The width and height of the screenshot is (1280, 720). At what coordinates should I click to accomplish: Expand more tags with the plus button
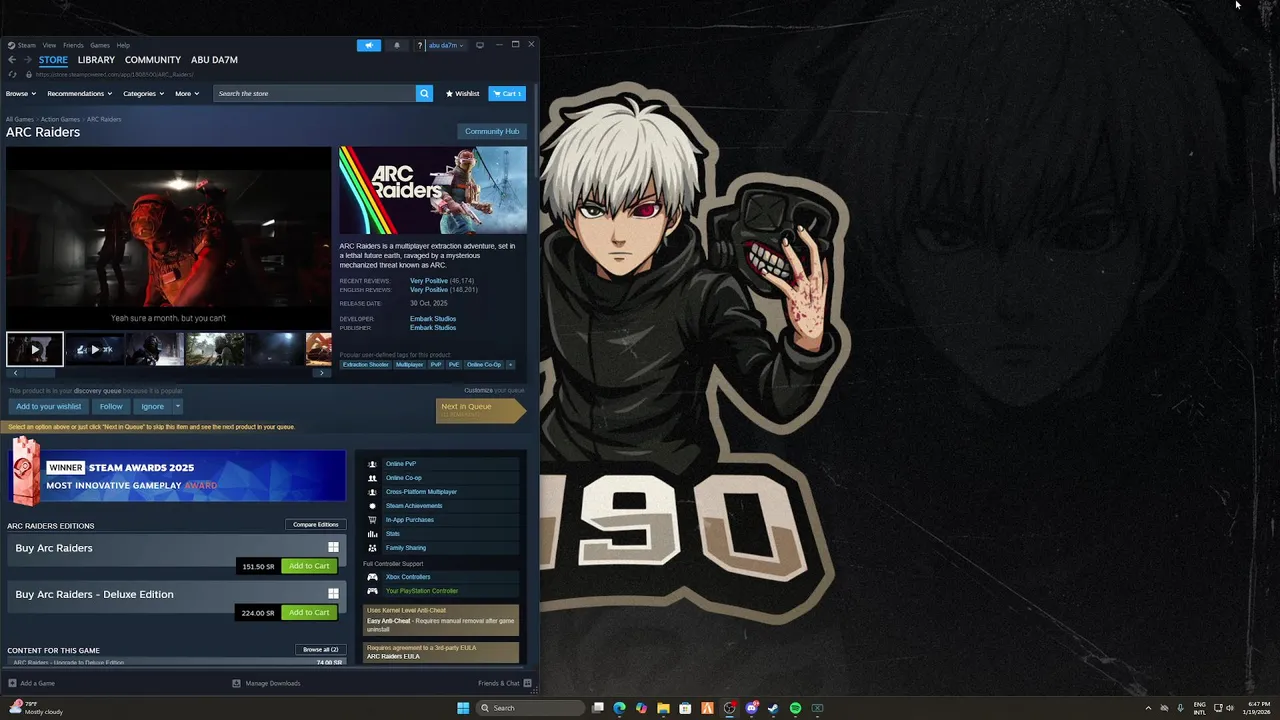coord(510,365)
